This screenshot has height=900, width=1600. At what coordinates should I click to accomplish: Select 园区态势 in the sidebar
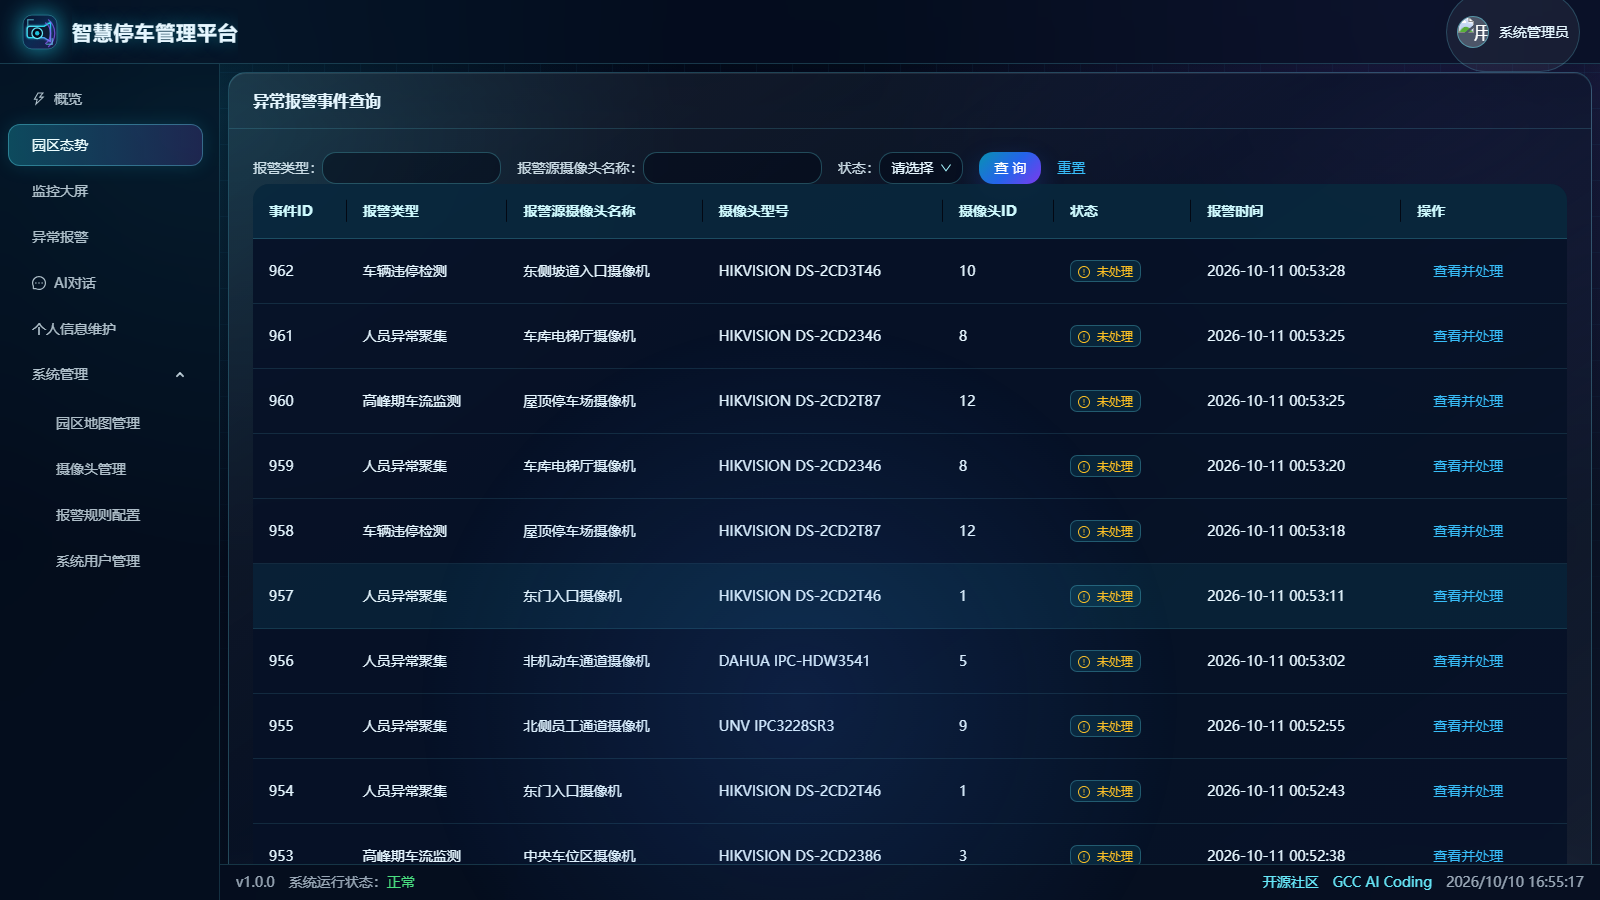tap(105, 145)
